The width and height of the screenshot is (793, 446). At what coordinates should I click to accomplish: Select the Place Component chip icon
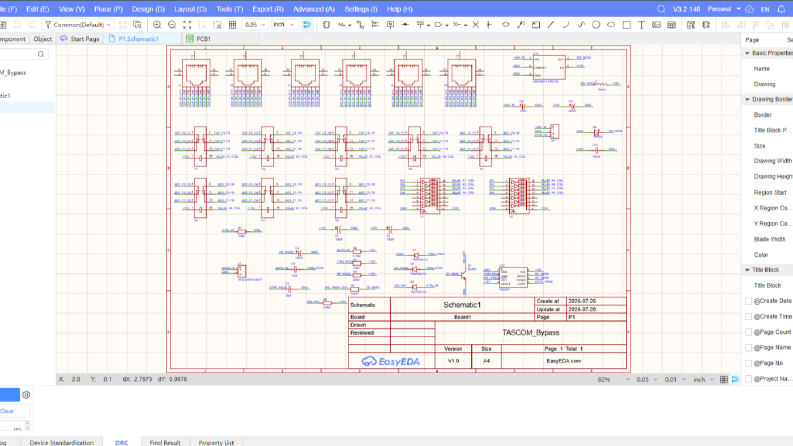click(x=326, y=25)
